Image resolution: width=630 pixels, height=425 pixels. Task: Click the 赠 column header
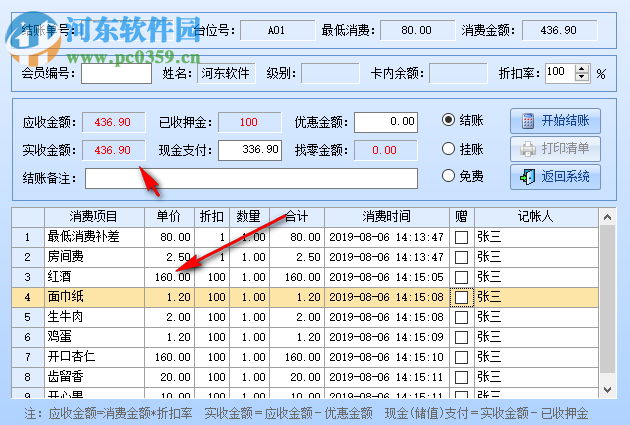[462, 217]
